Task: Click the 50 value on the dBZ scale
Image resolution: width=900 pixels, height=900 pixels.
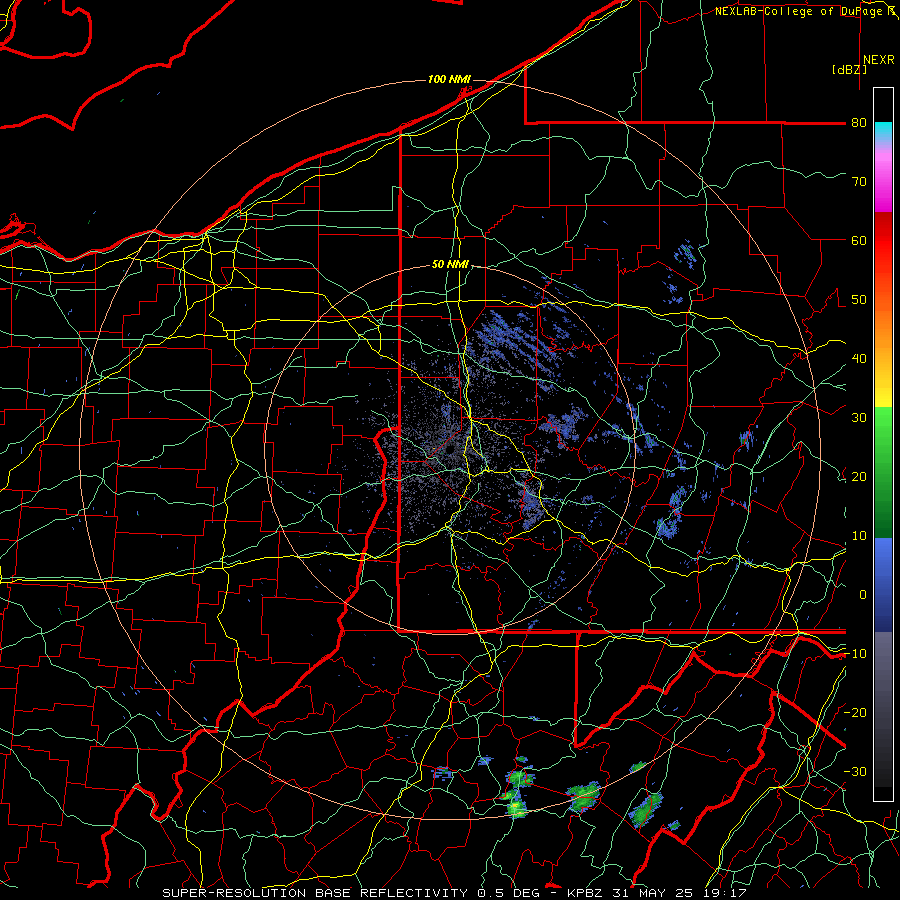Action: pos(859,300)
